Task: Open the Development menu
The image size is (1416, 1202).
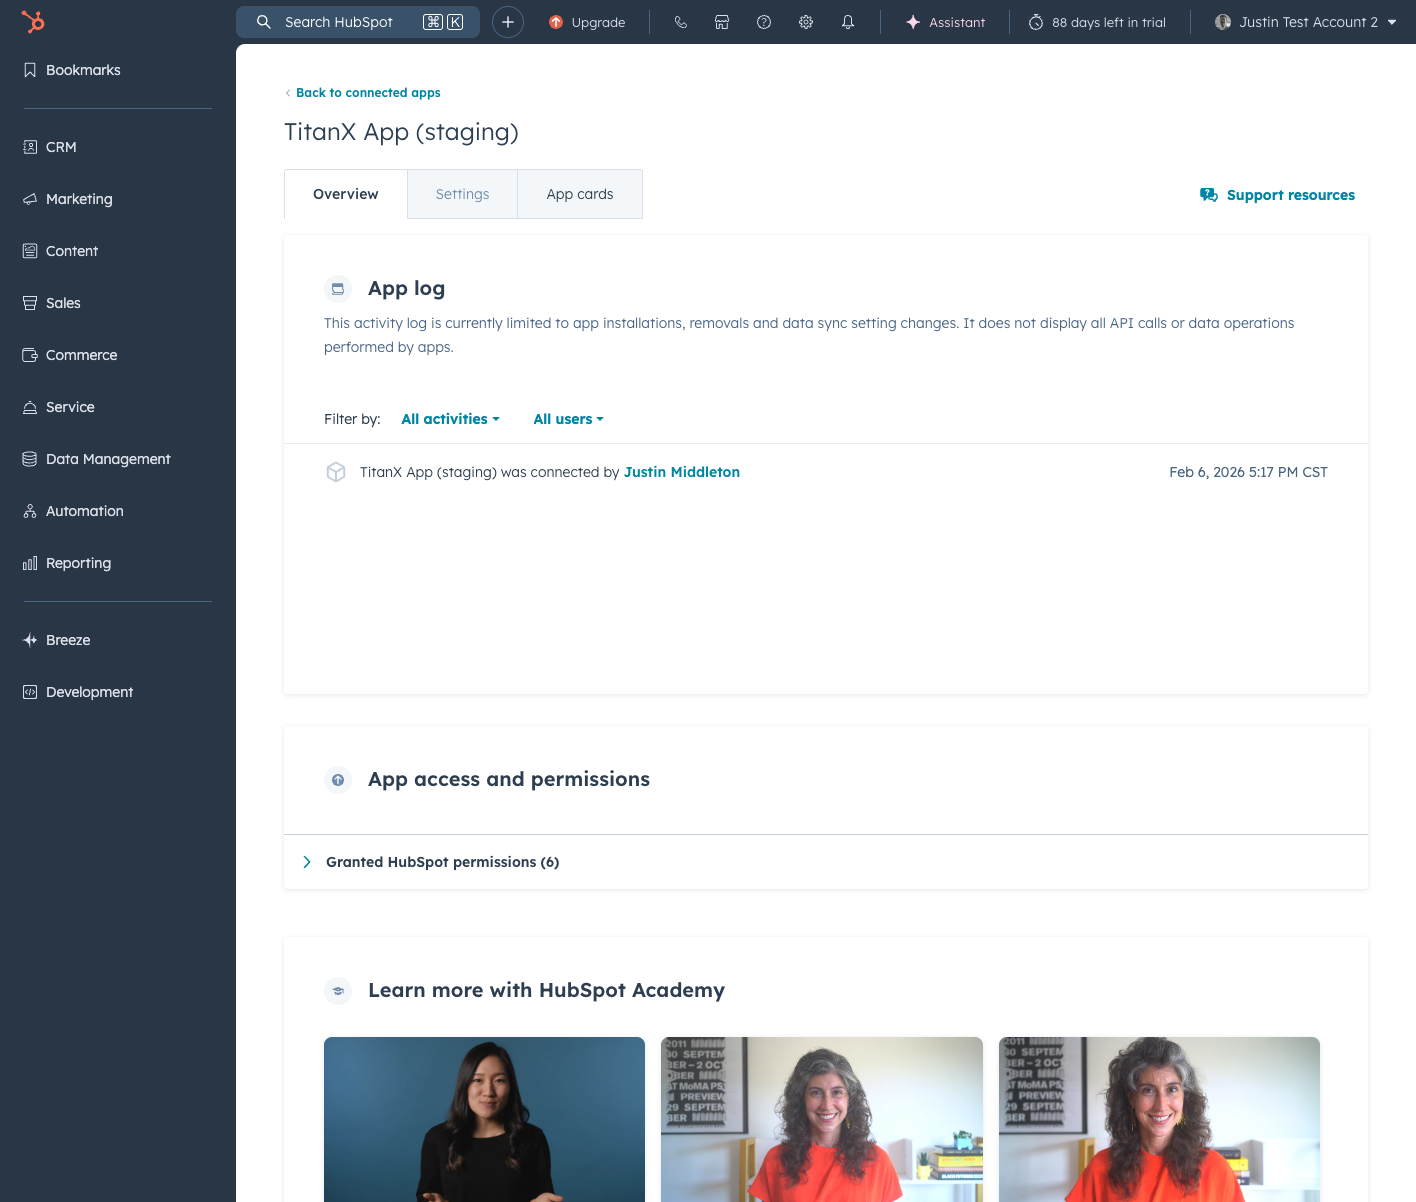Action: tap(78, 692)
